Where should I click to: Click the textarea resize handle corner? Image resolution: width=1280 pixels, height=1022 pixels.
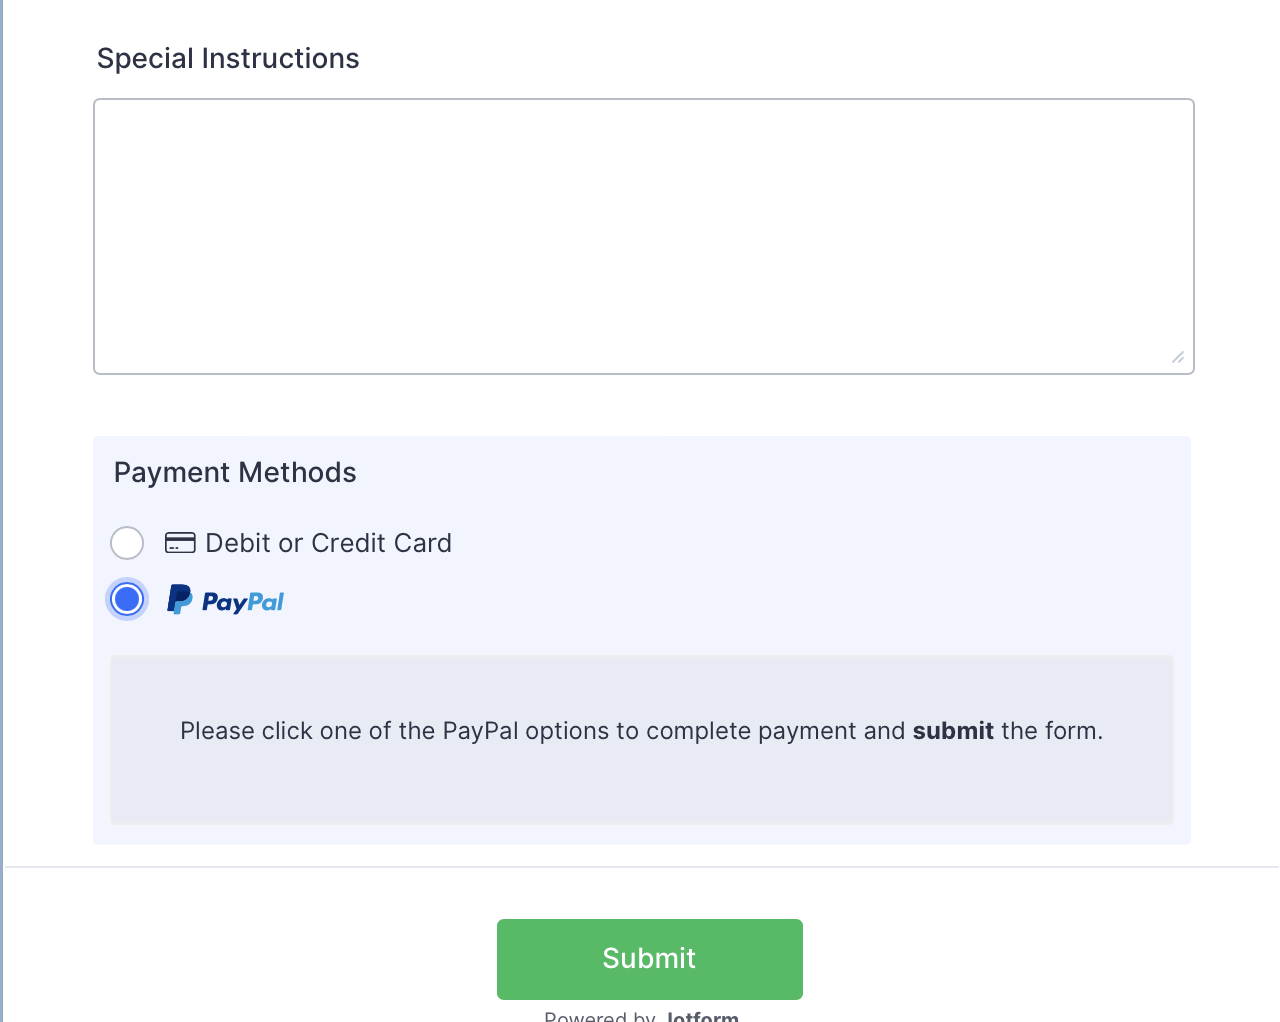click(x=1178, y=357)
